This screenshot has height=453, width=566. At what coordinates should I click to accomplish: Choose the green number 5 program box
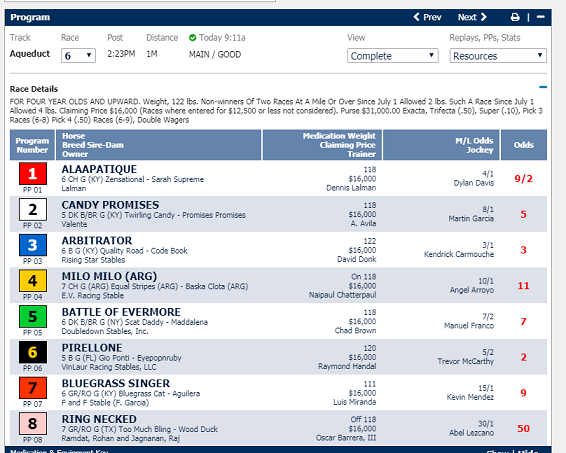click(33, 317)
